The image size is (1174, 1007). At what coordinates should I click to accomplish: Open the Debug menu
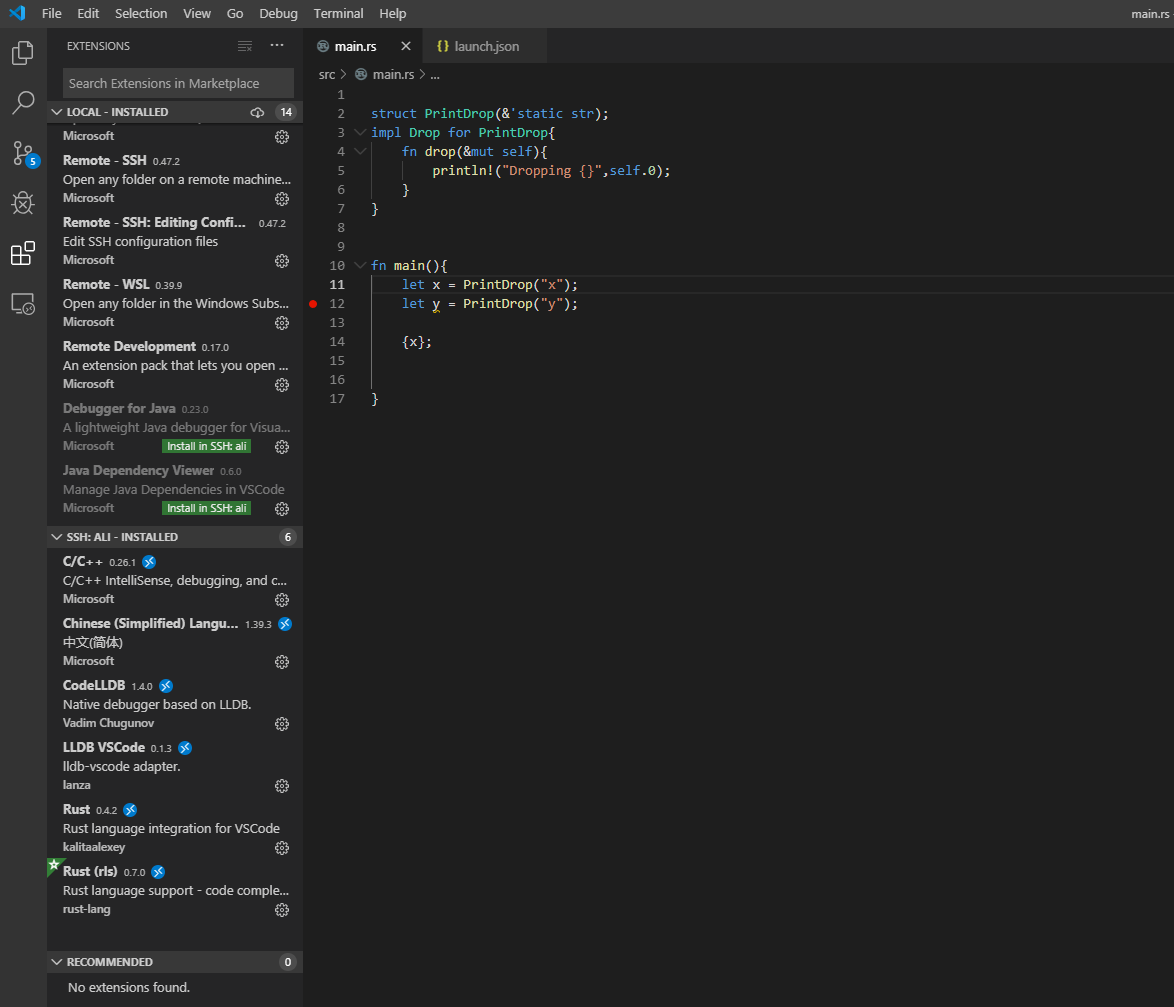coord(279,13)
